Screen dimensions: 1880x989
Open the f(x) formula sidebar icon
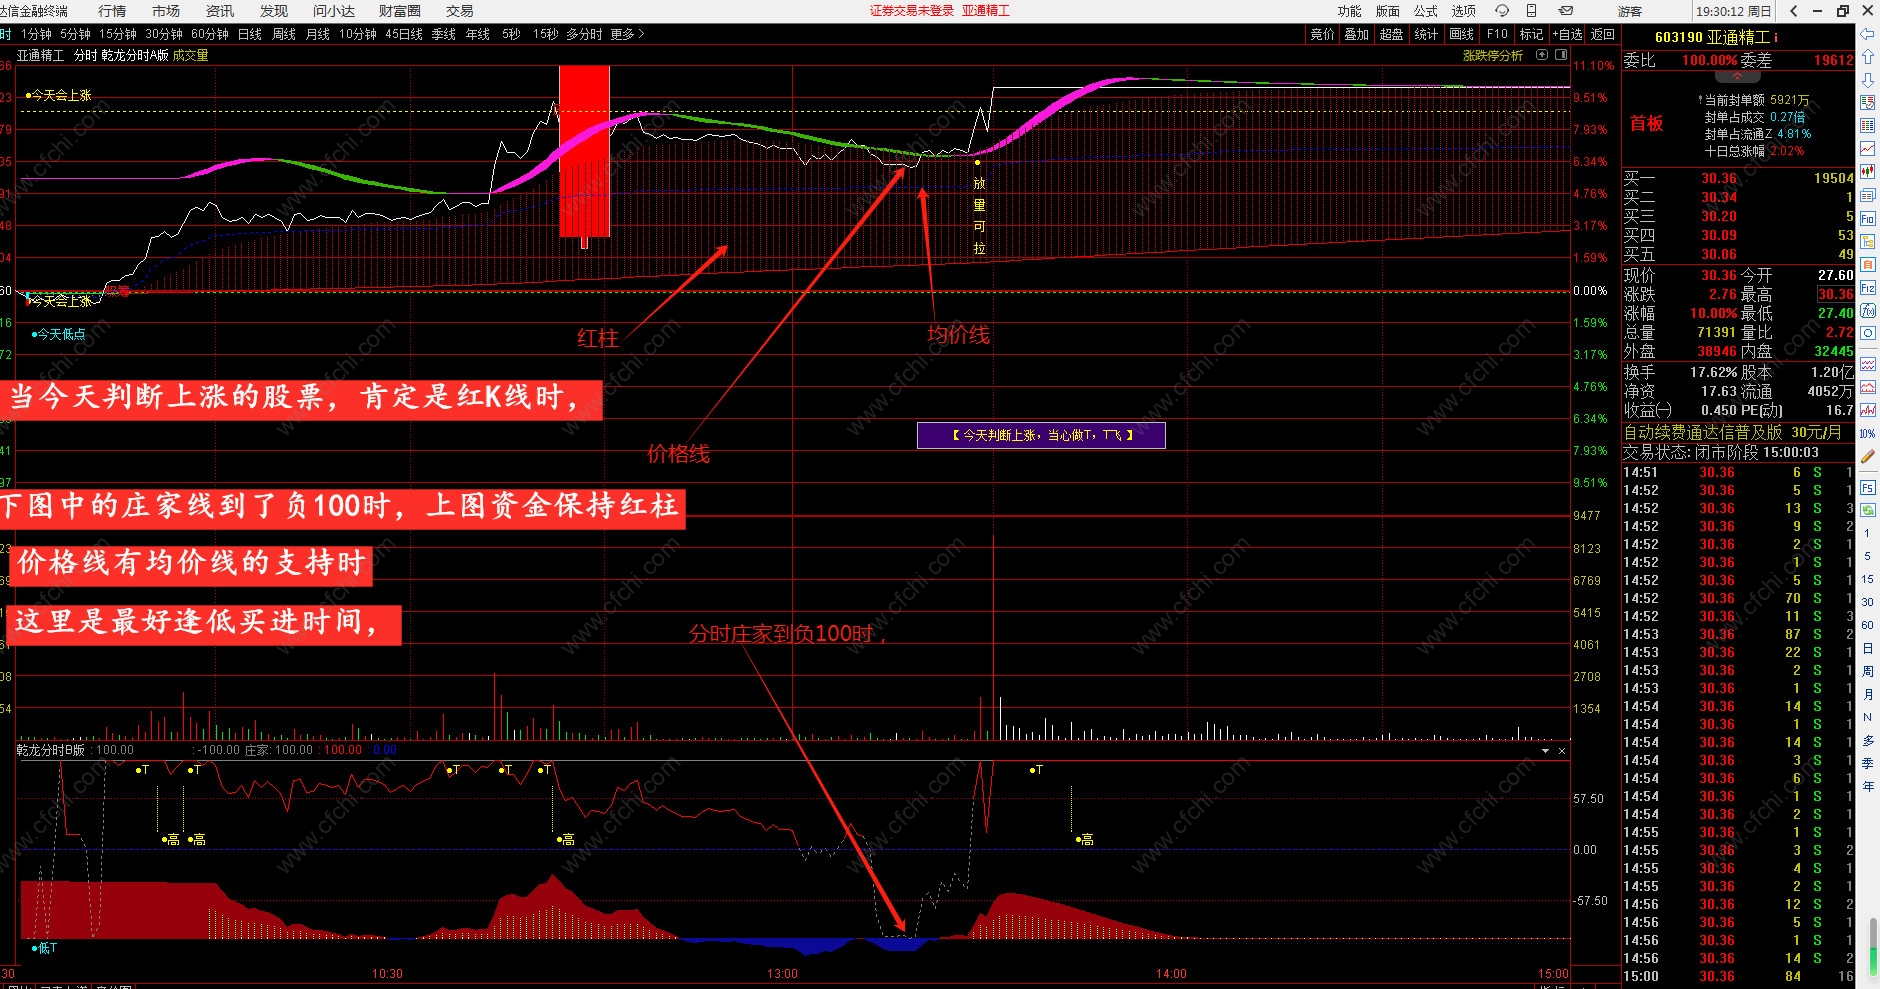pos(1867,311)
